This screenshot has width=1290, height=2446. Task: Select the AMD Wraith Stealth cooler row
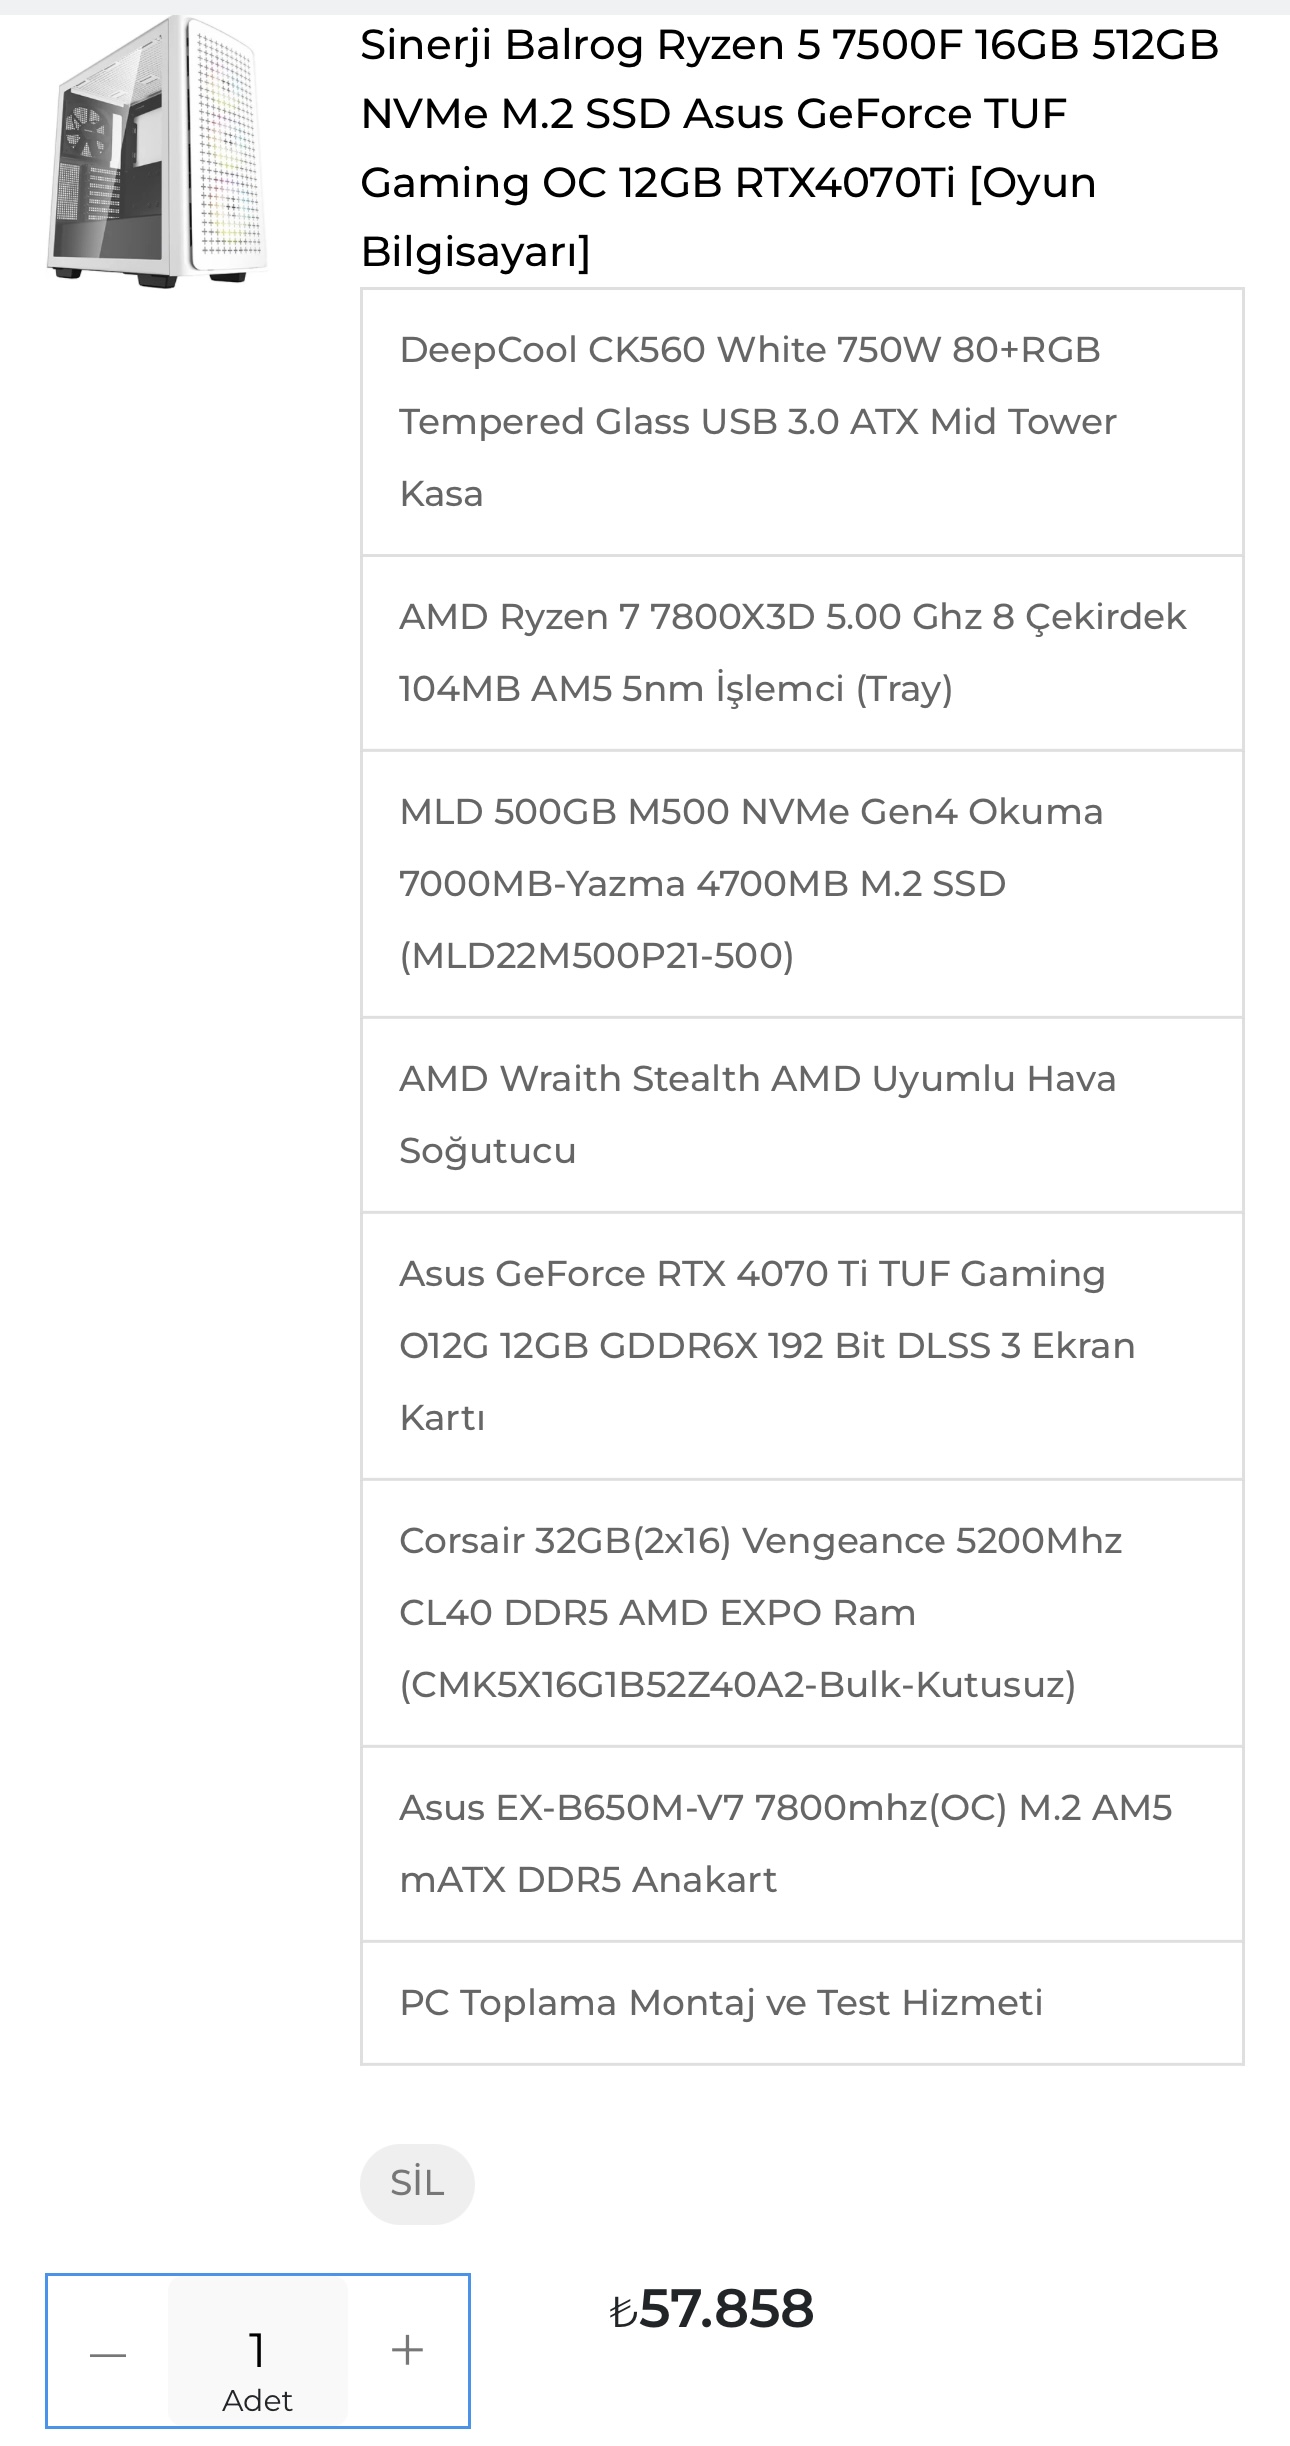802,1115
